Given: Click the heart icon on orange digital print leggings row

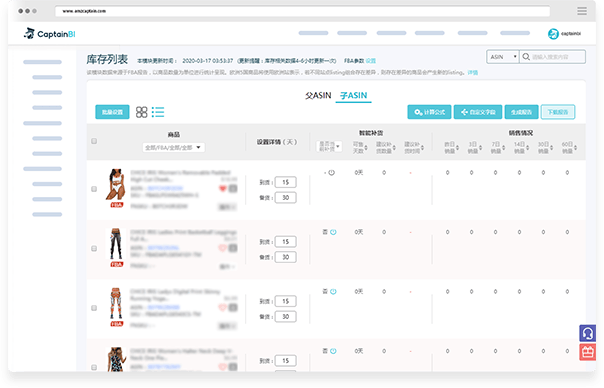Looking at the screenshot, I should click(x=223, y=307).
